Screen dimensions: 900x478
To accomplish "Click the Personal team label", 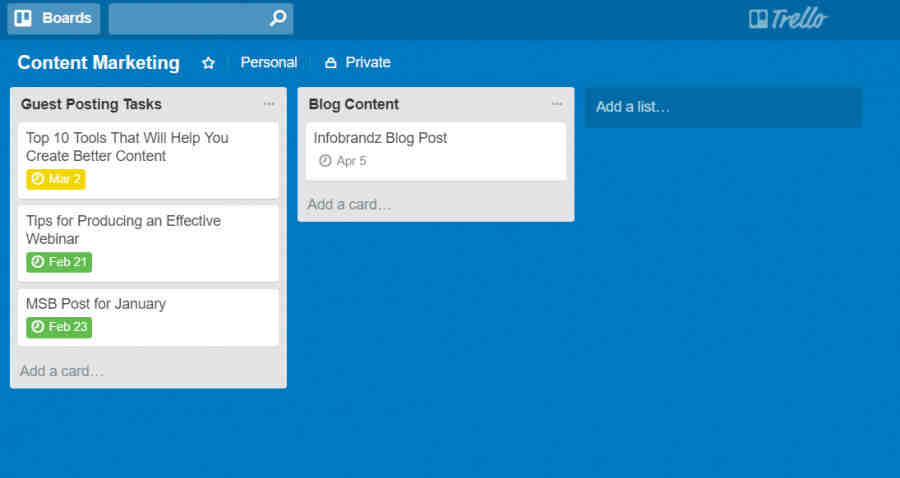I will (x=268, y=62).
